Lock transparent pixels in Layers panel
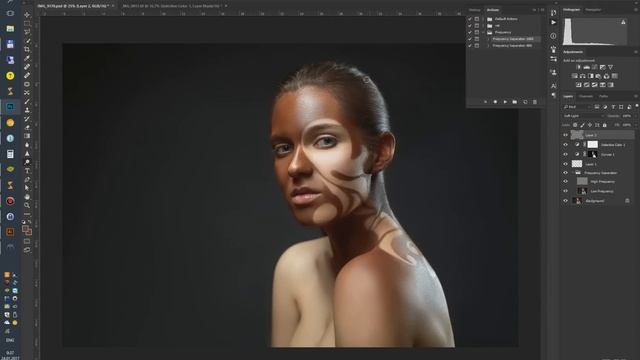The width and height of the screenshot is (640, 360). 575,125
